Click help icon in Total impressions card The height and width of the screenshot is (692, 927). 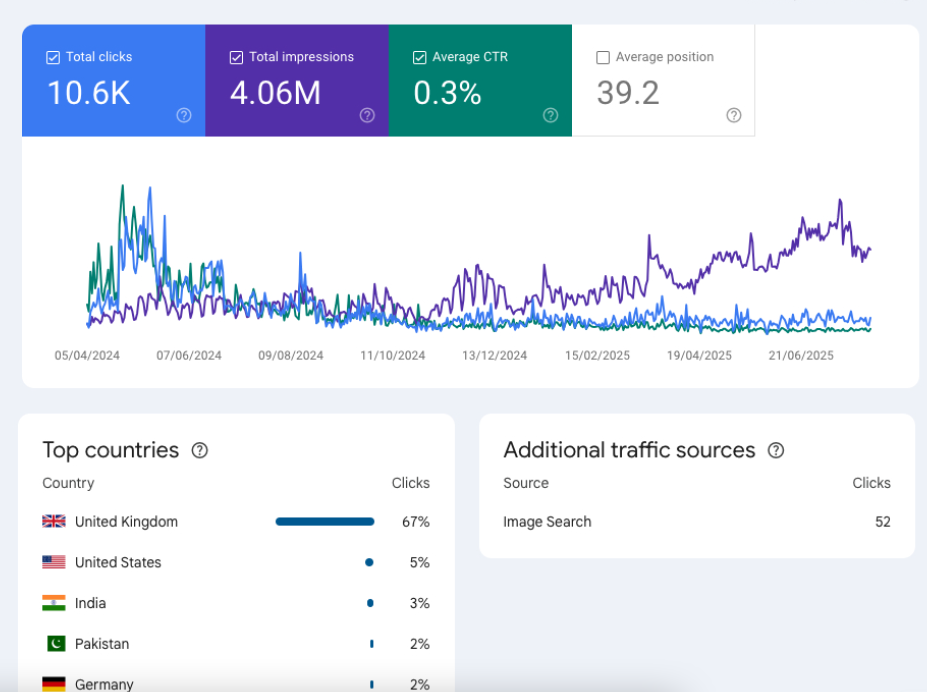367,115
